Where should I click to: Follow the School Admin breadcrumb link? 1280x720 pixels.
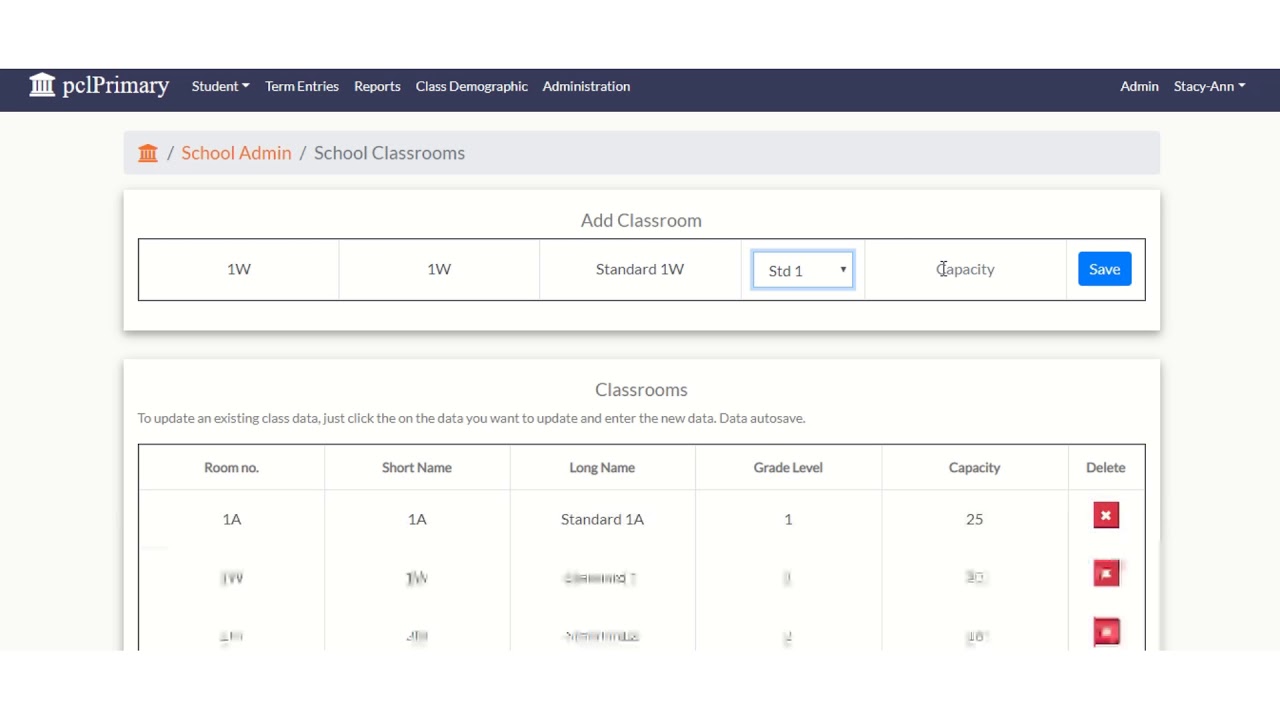point(236,153)
